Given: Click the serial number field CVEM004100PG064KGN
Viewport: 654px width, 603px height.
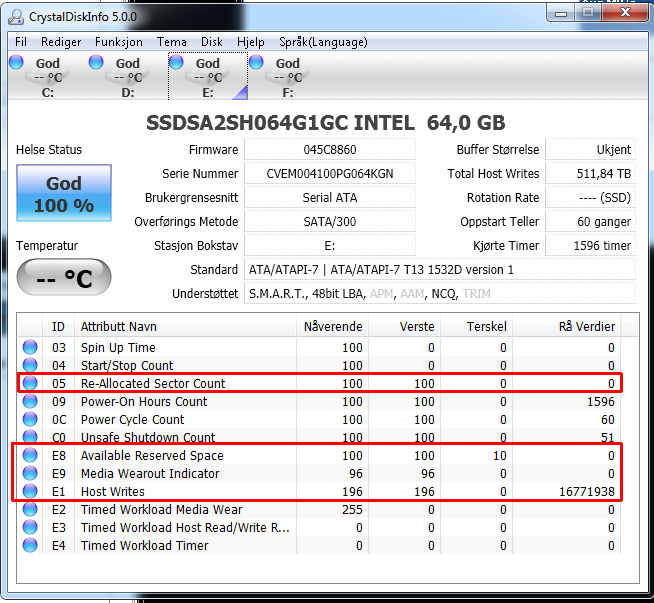Looking at the screenshot, I should click(x=330, y=173).
